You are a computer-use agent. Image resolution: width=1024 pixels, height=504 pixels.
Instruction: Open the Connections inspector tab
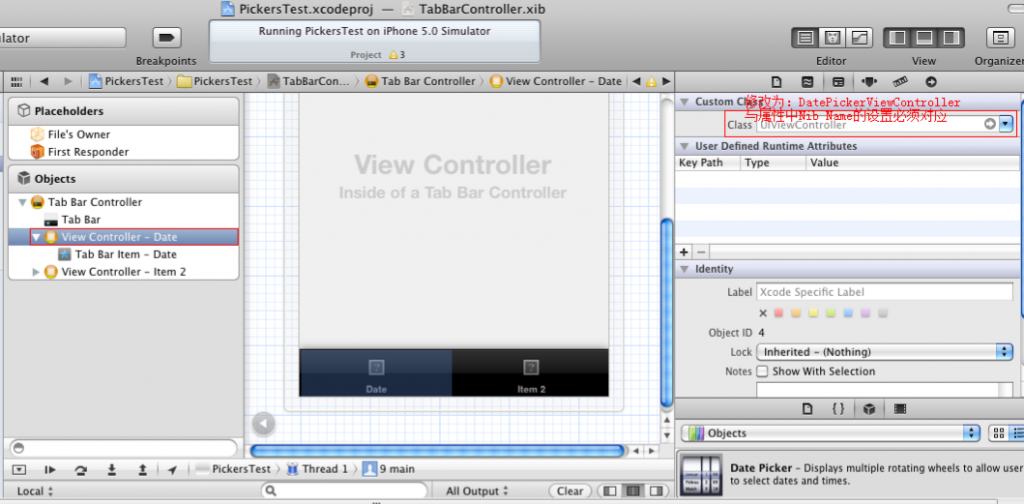coord(931,82)
